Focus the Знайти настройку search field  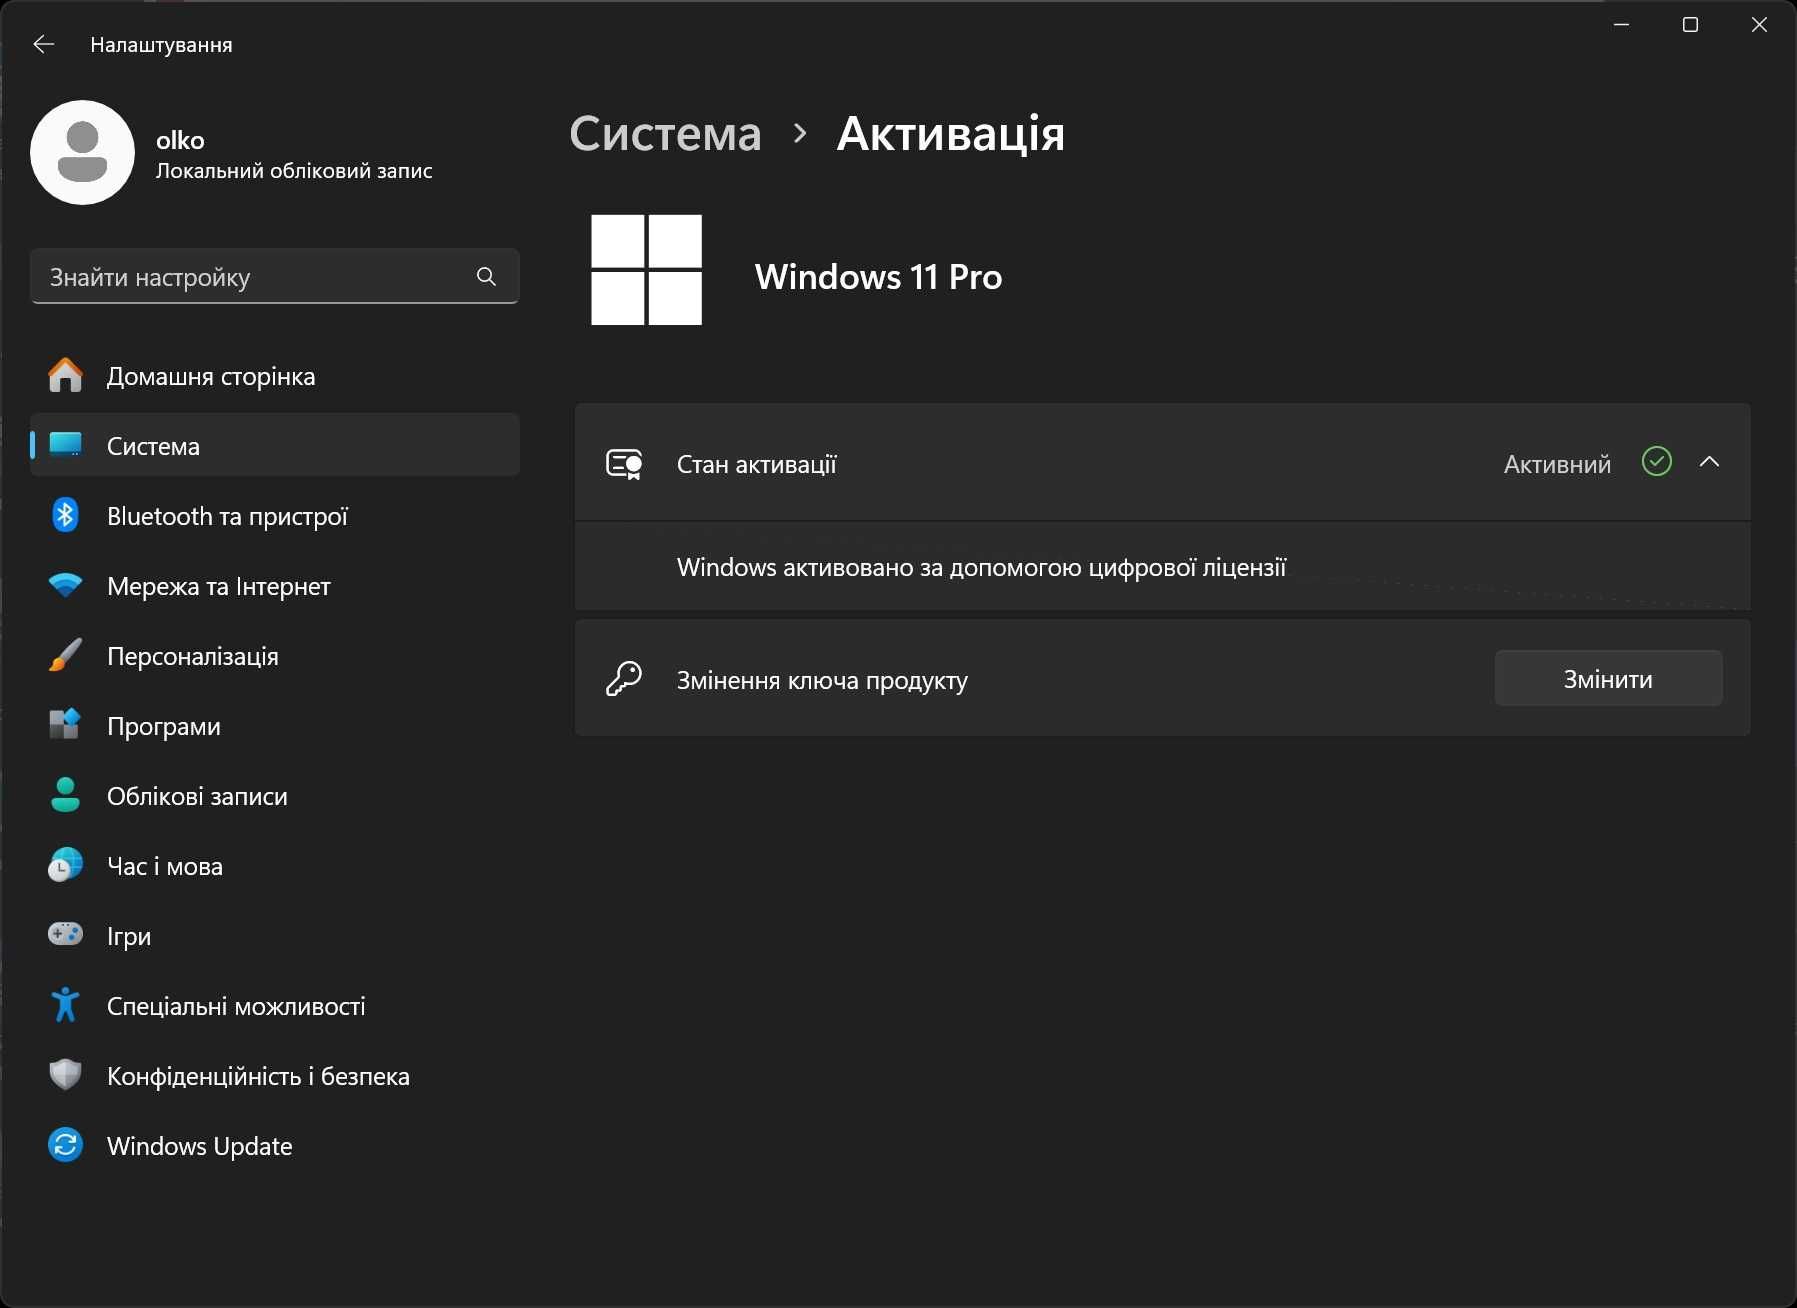pos(275,276)
